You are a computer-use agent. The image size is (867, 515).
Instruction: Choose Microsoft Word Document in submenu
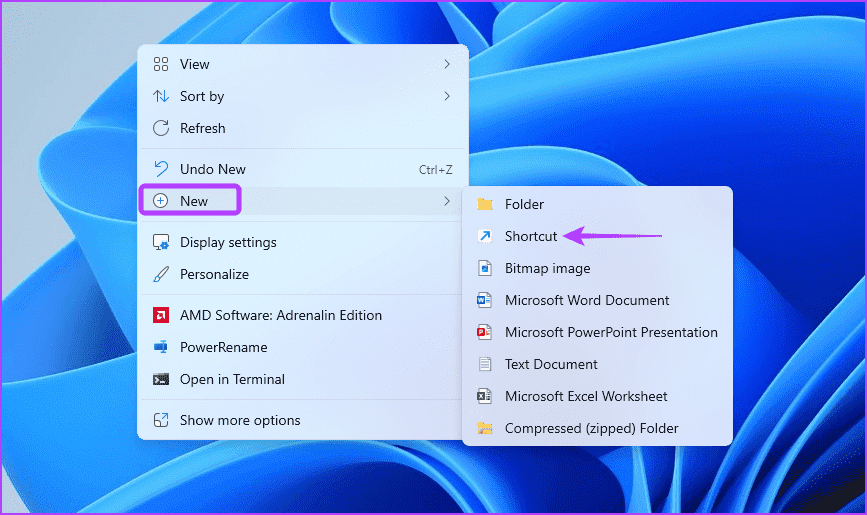(597, 300)
